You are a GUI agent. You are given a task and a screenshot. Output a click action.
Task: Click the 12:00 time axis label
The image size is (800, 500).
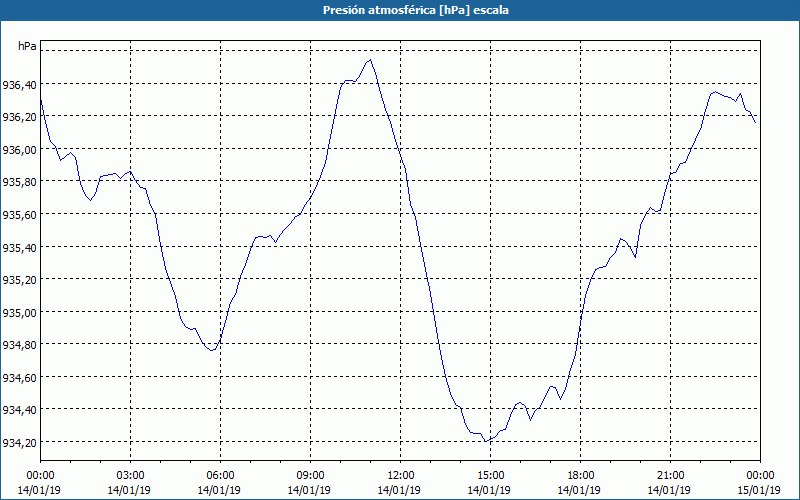(x=401, y=476)
